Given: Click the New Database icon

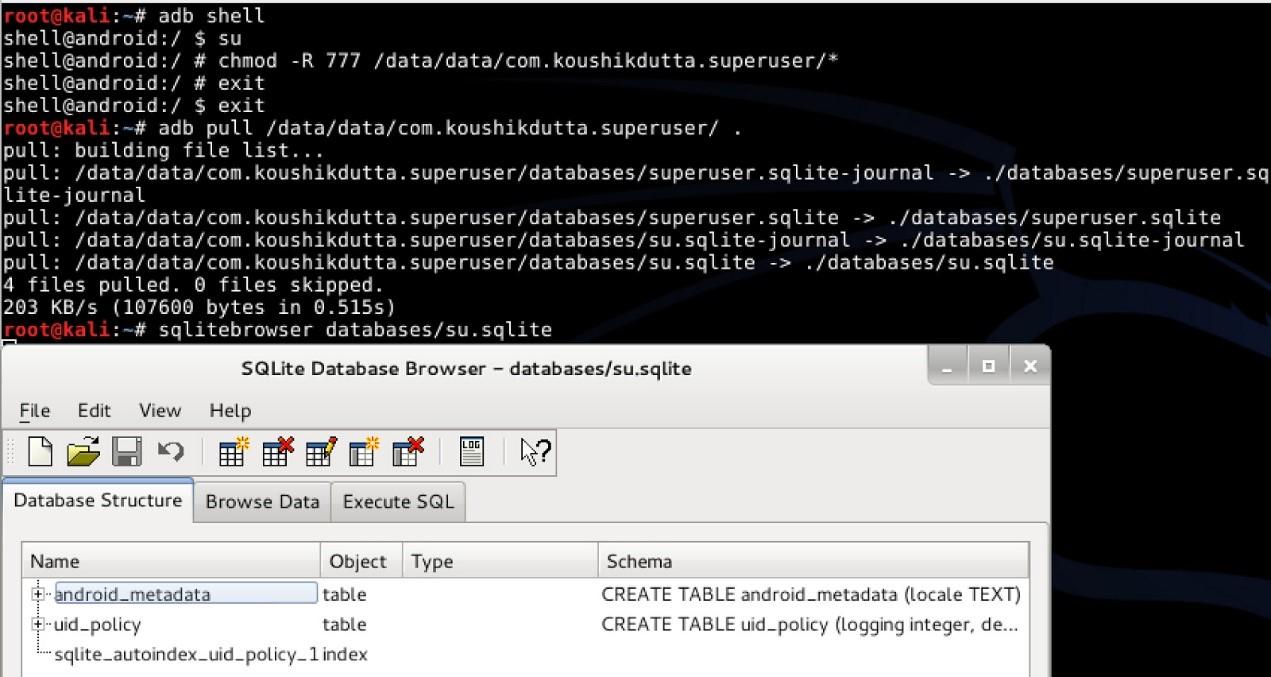Looking at the screenshot, I should (40, 453).
